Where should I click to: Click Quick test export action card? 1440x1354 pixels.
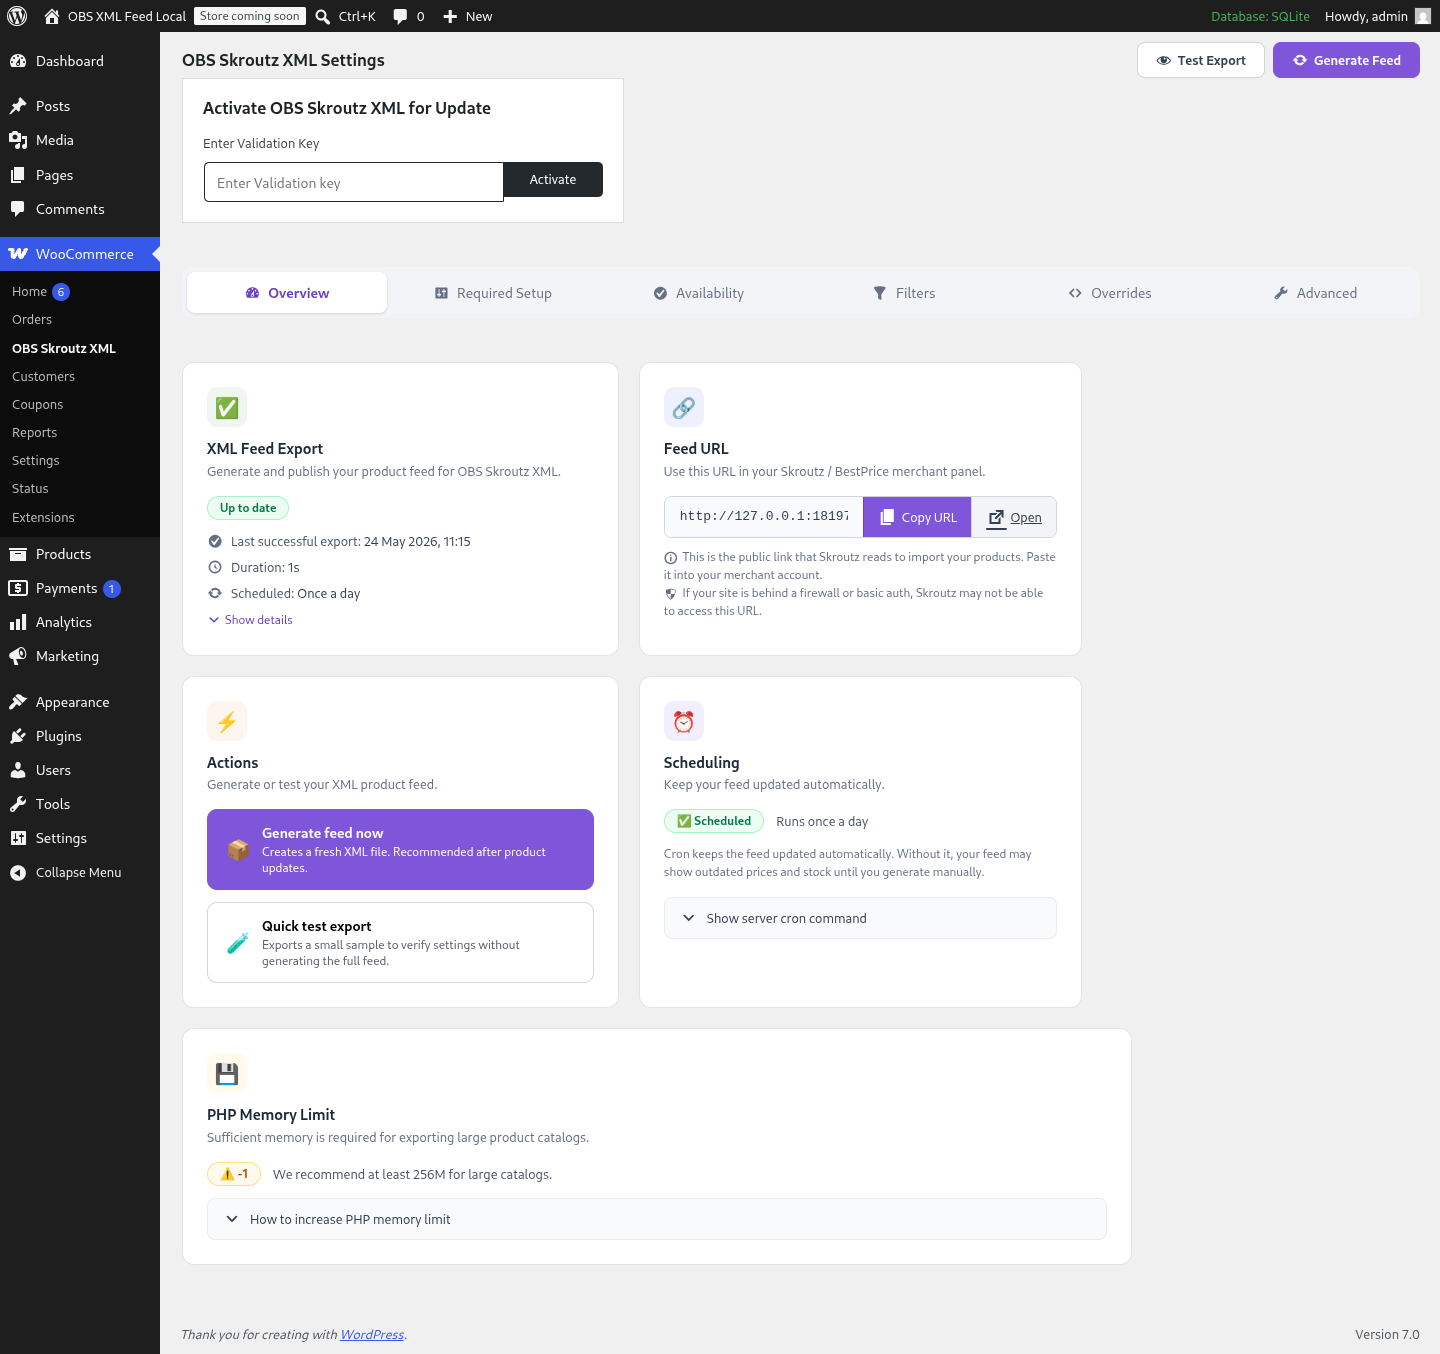point(400,942)
